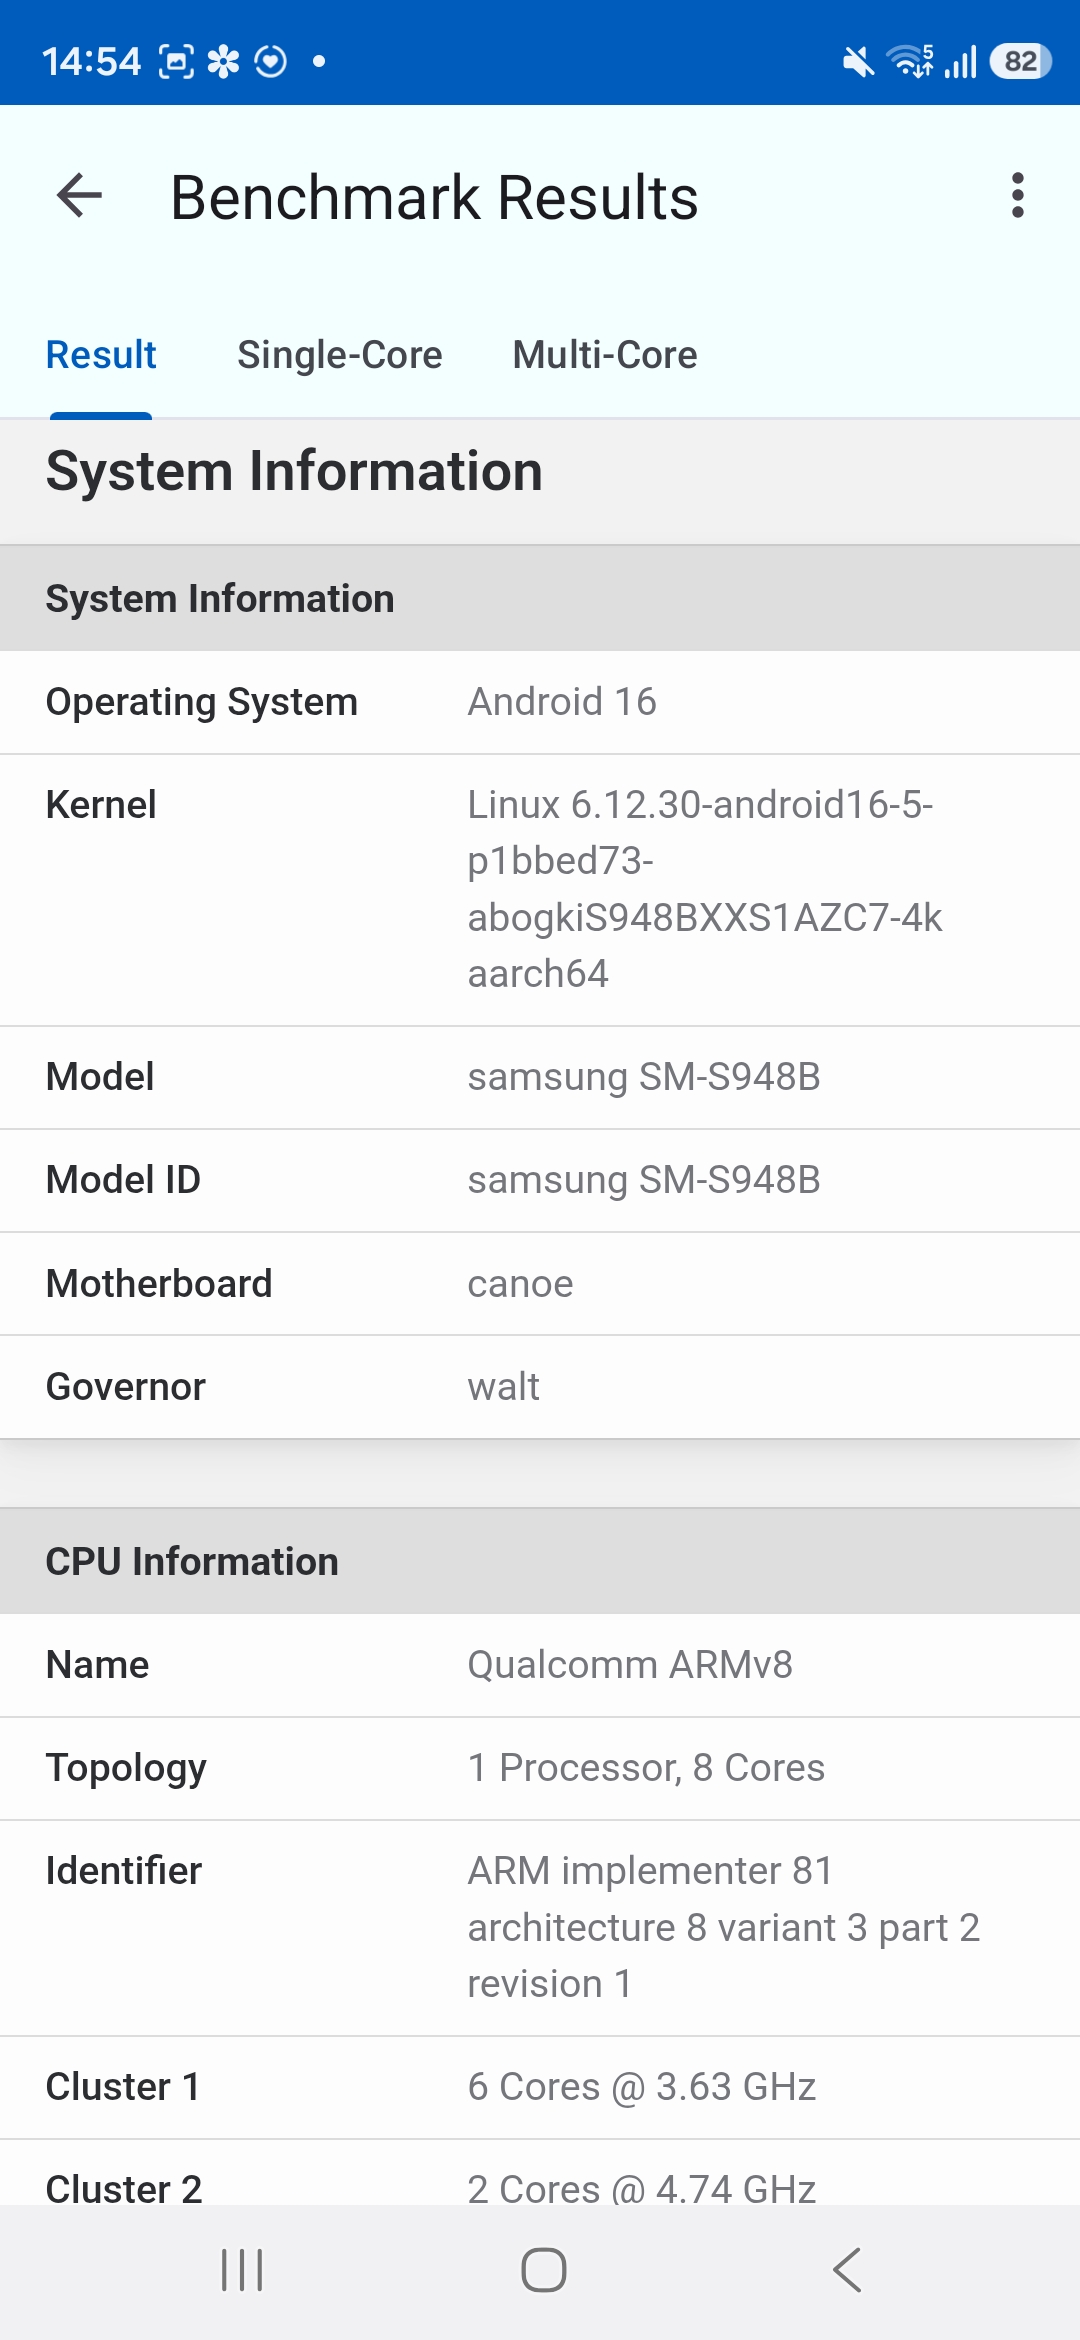
Task: Tap the Cluster 1 cores row
Action: pyautogui.click(x=540, y=2087)
